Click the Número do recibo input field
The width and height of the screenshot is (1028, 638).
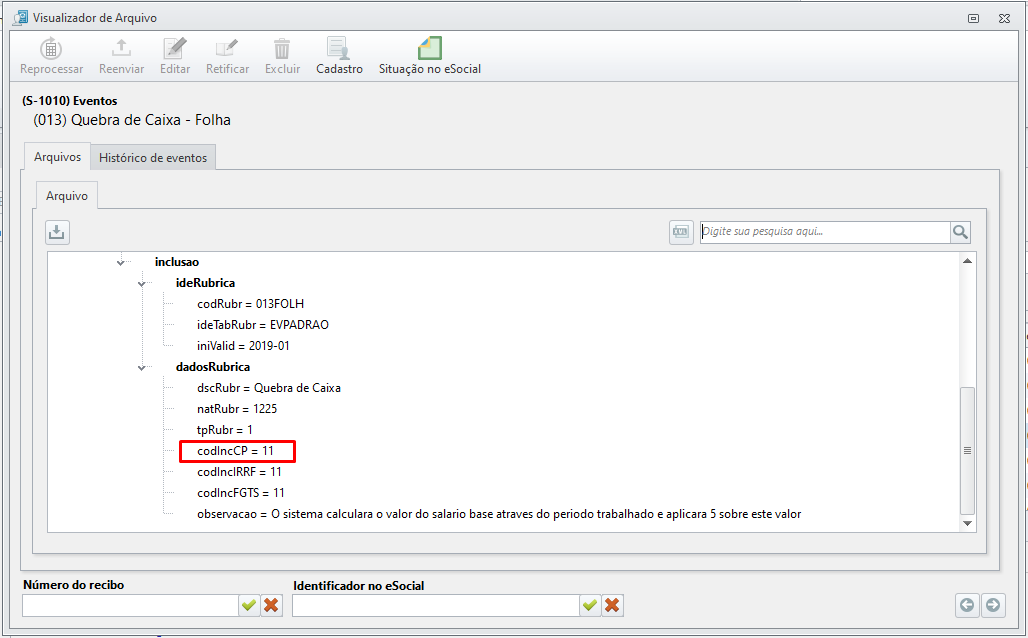click(130, 605)
